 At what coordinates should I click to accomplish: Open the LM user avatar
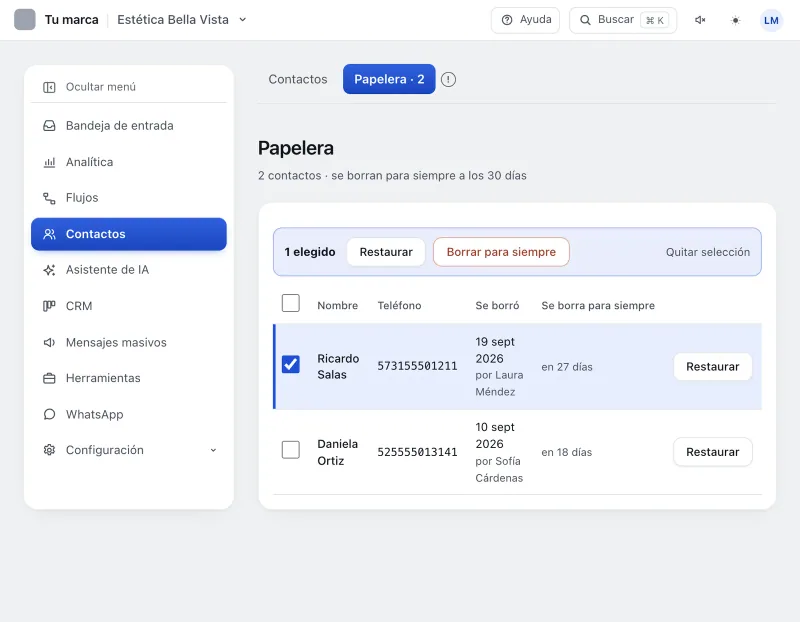(771, 20)
